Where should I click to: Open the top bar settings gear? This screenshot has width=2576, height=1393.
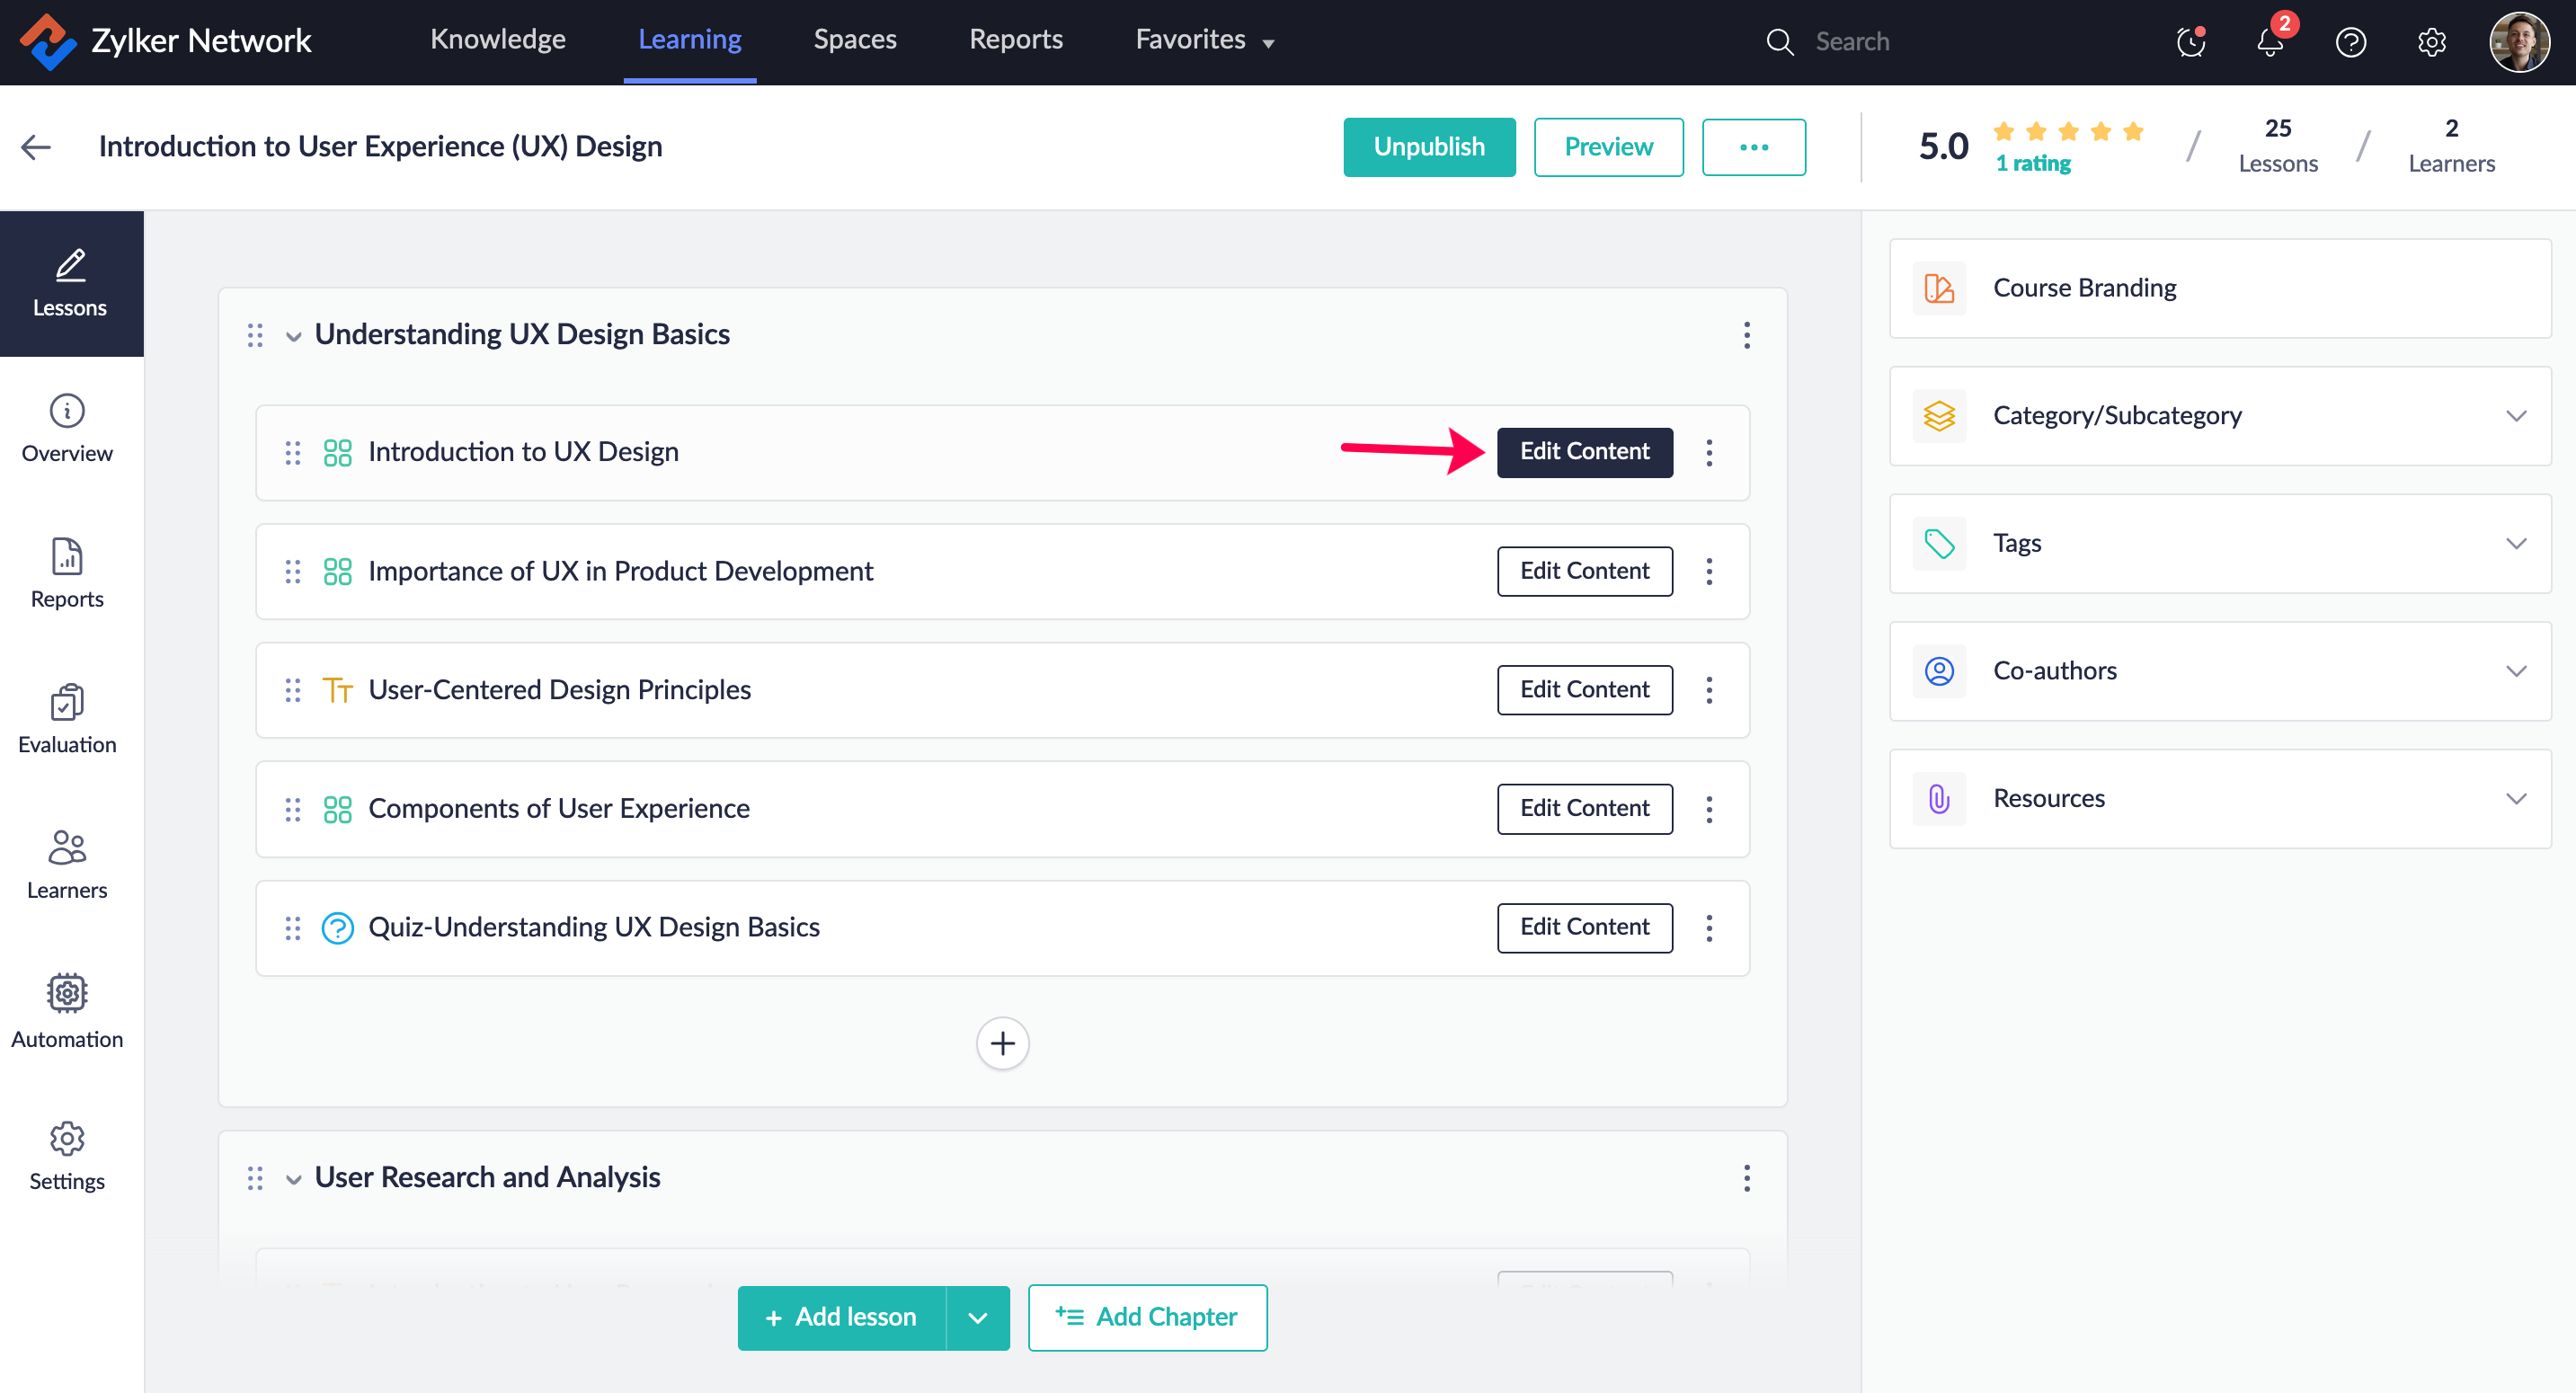2431,42
